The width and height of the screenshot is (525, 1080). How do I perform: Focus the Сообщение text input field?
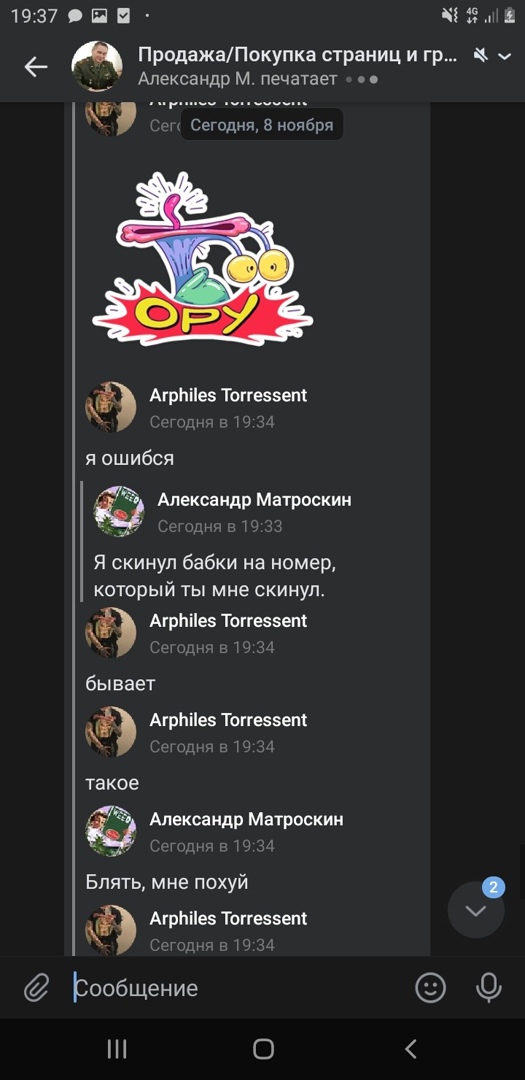click(237, 988)
